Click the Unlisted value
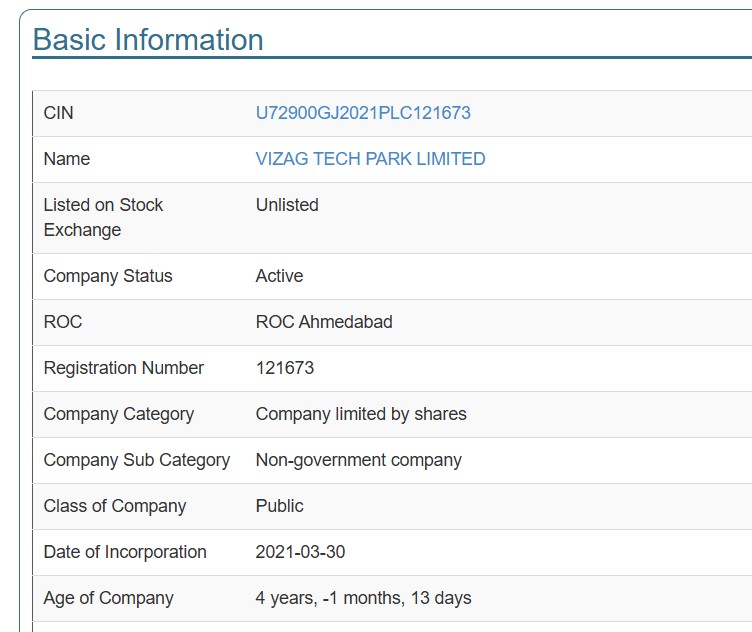 (x=287, y=205)
